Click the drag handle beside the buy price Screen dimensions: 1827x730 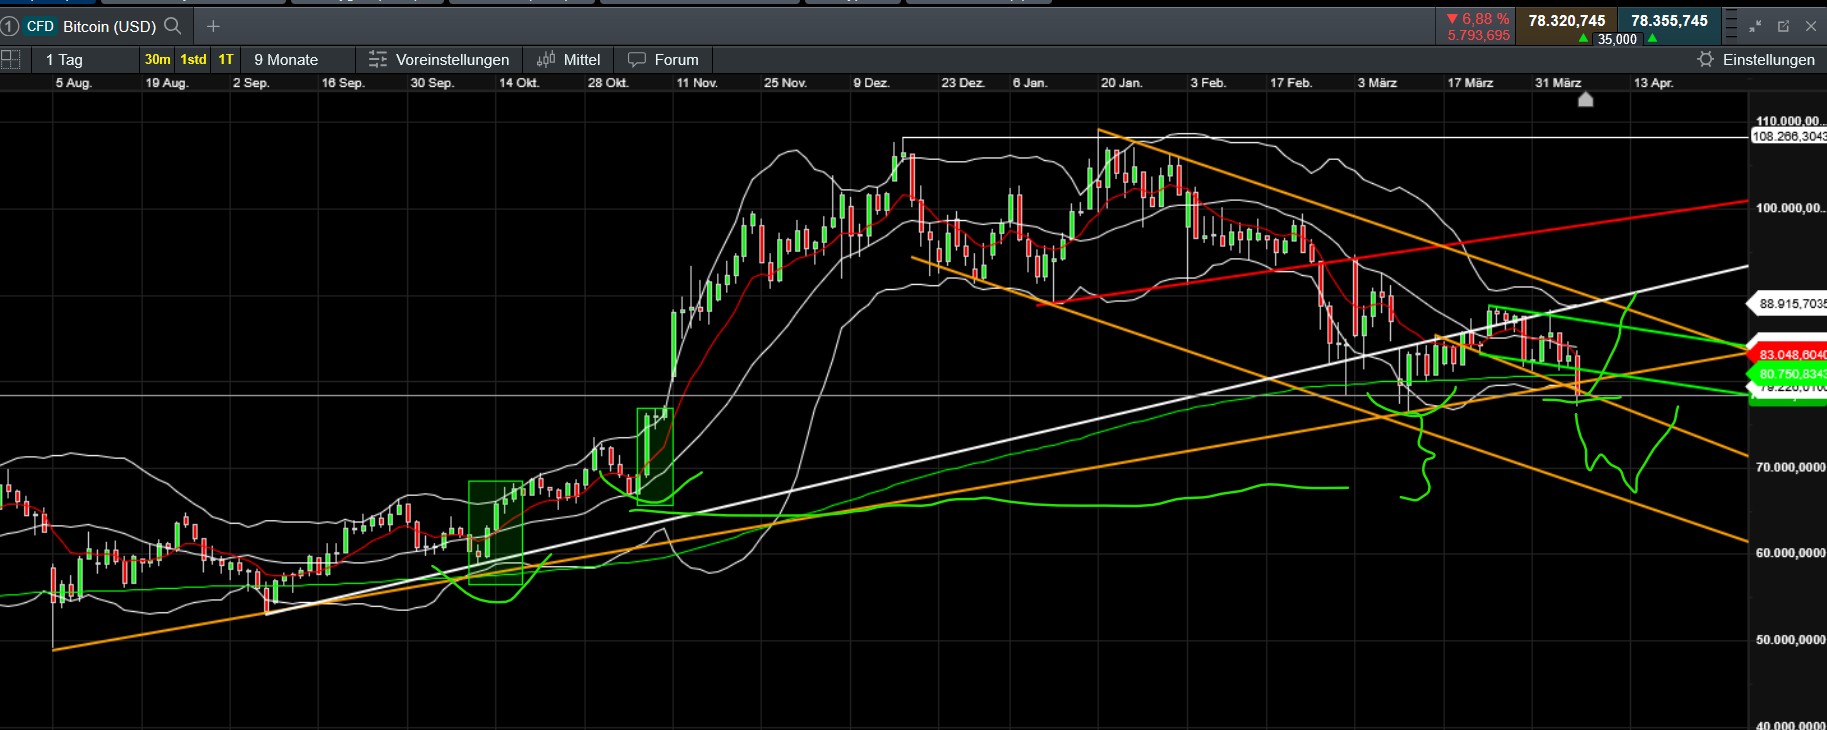click(1733, 26)
